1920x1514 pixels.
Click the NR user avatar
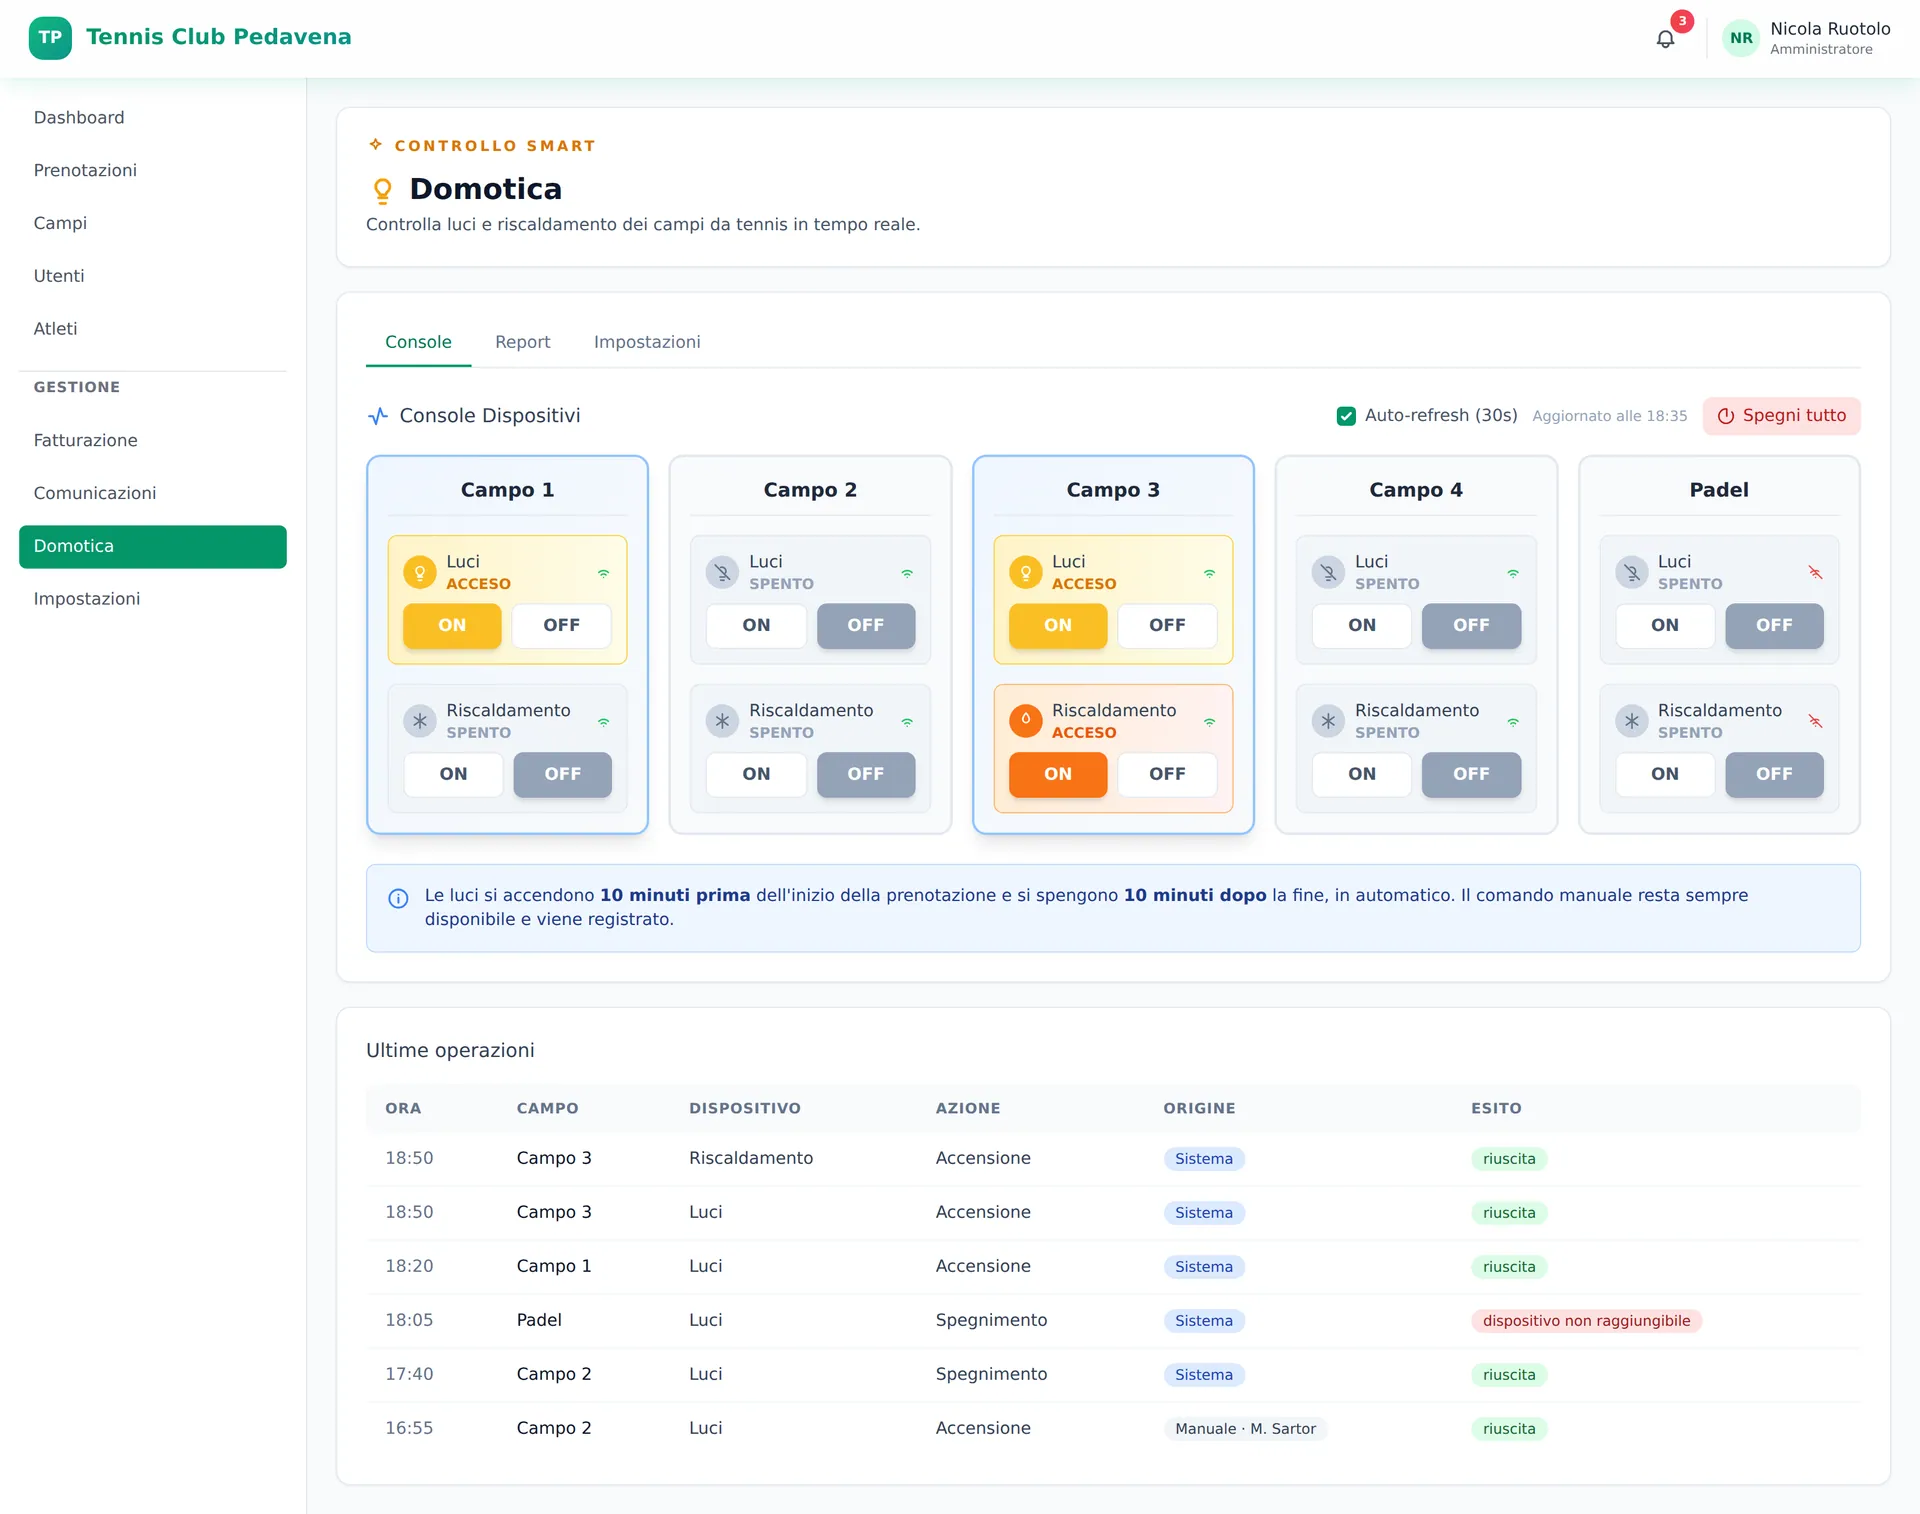coord(1741,38)
